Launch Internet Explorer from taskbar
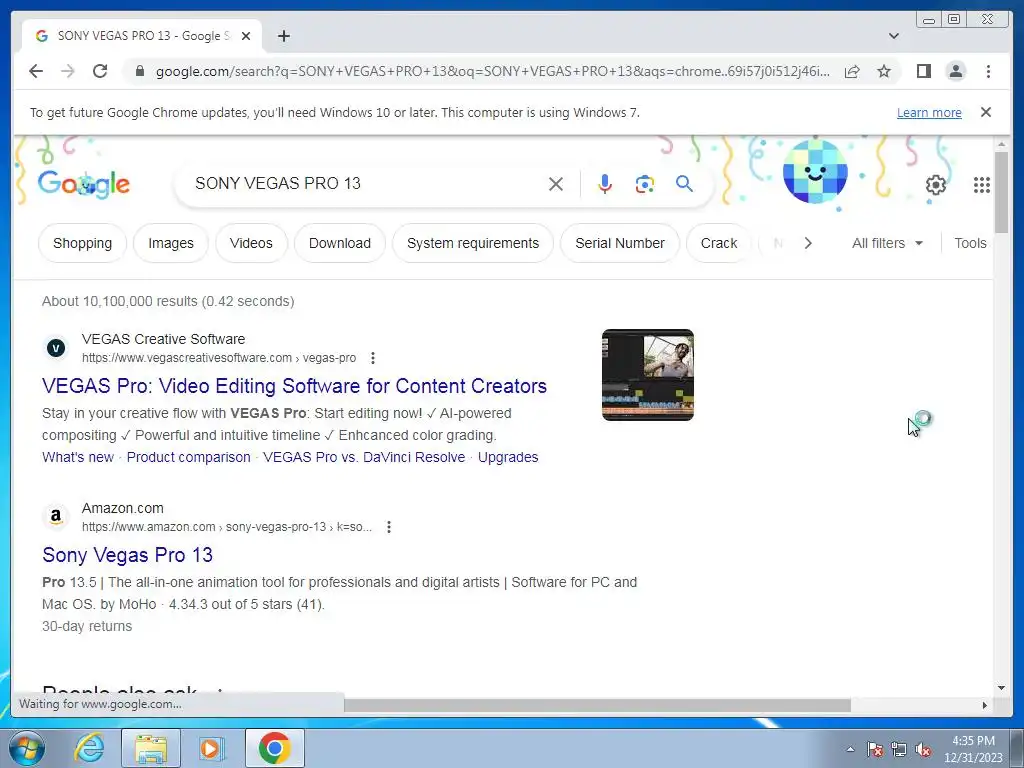Image resolution: width=1024 pixels, height=768 pixels. 88,748
